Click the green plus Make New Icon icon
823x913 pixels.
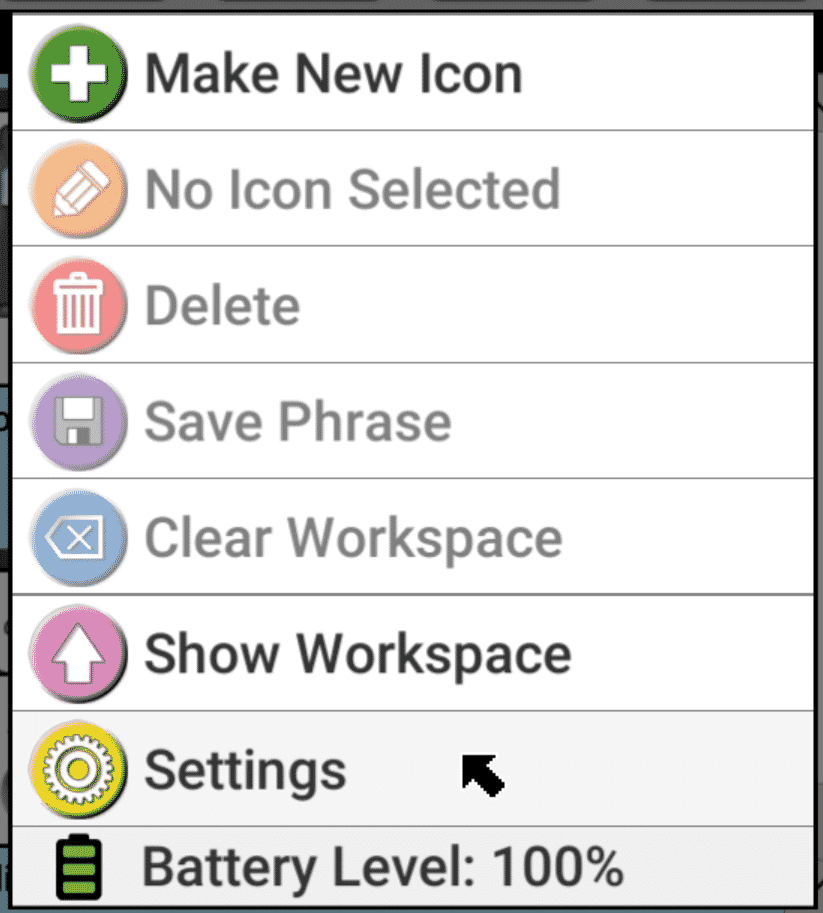pyautogui.click(x=79, y=74)
